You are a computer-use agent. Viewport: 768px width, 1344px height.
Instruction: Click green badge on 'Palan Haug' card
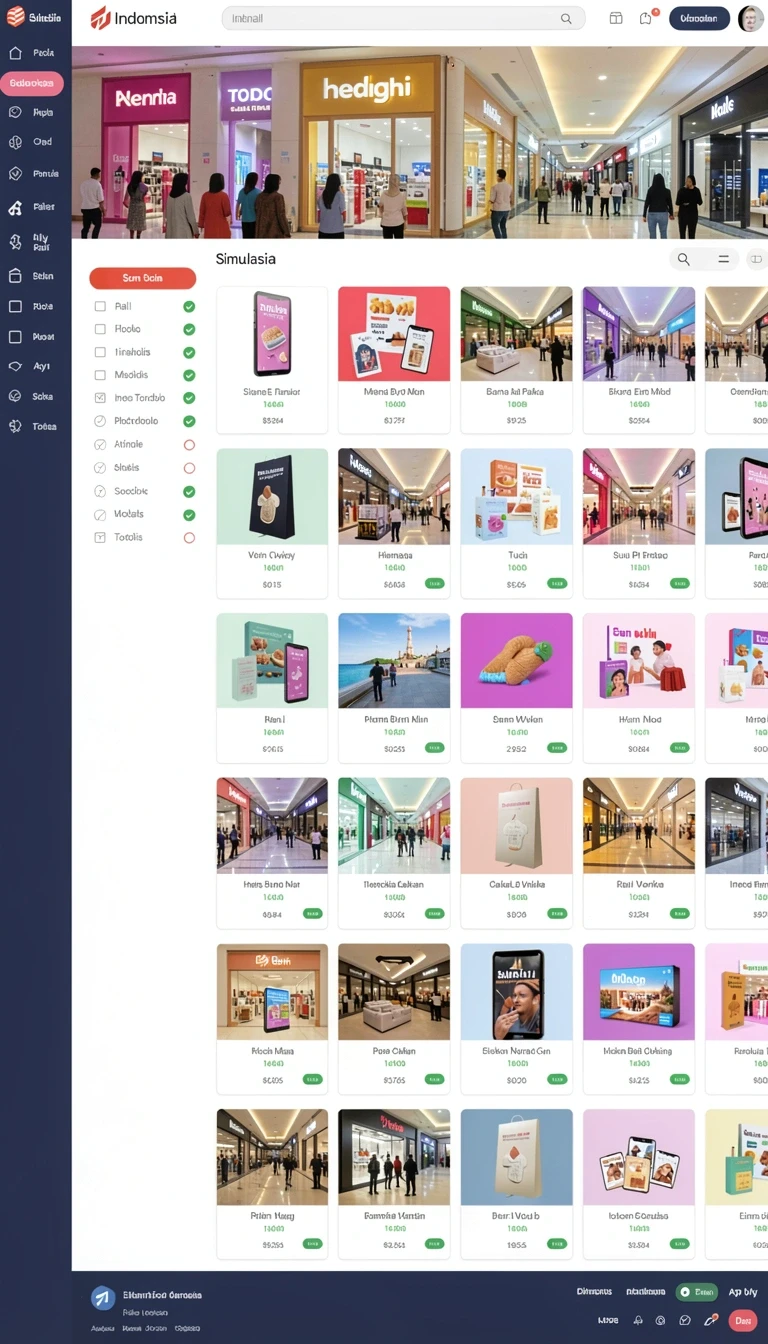[x=312, y=1244]
